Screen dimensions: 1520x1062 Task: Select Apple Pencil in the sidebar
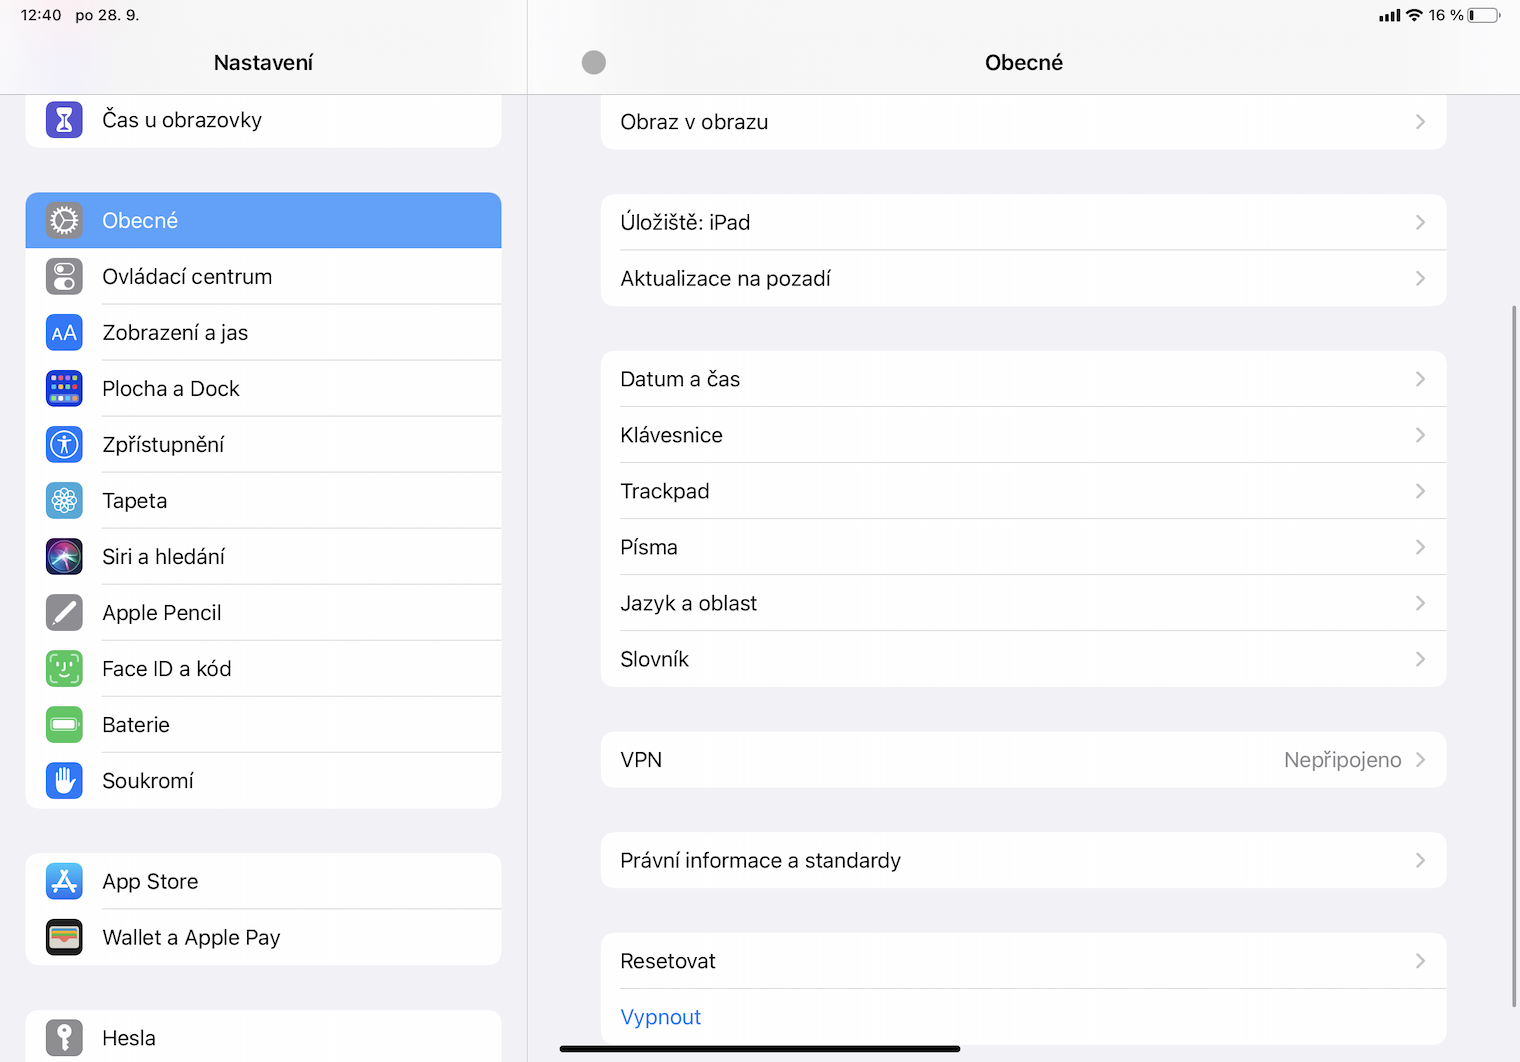[162, 613]
